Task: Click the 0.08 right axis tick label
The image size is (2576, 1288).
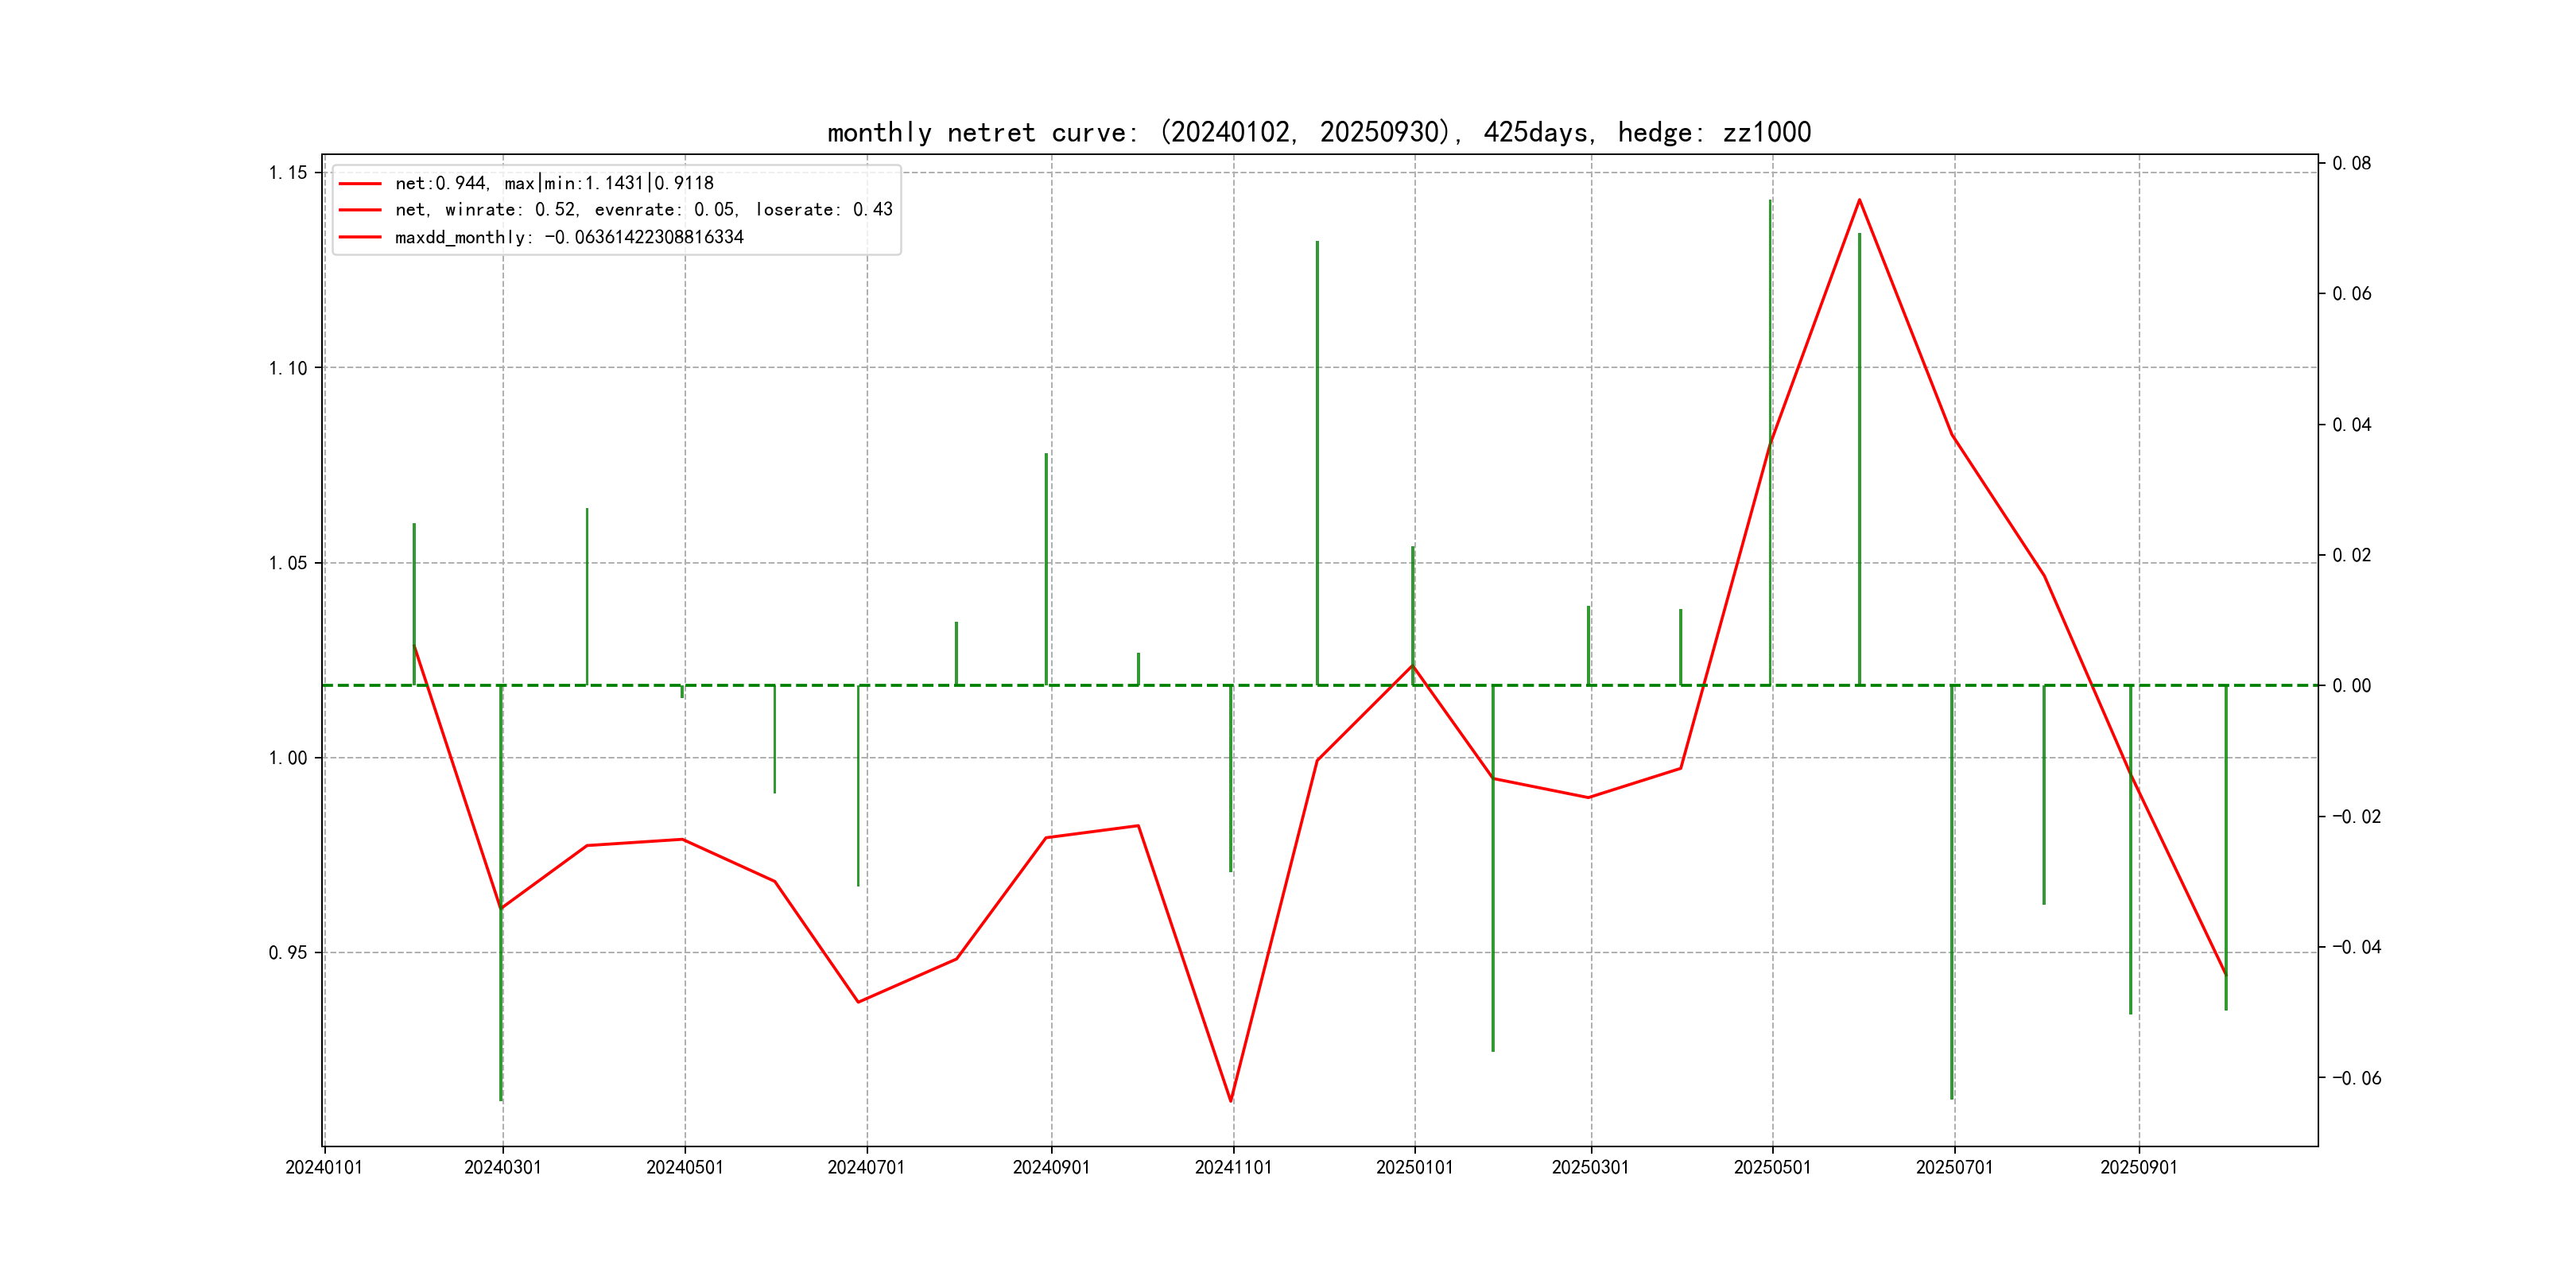Action: pyautogui.click(x=2351, y=163)
